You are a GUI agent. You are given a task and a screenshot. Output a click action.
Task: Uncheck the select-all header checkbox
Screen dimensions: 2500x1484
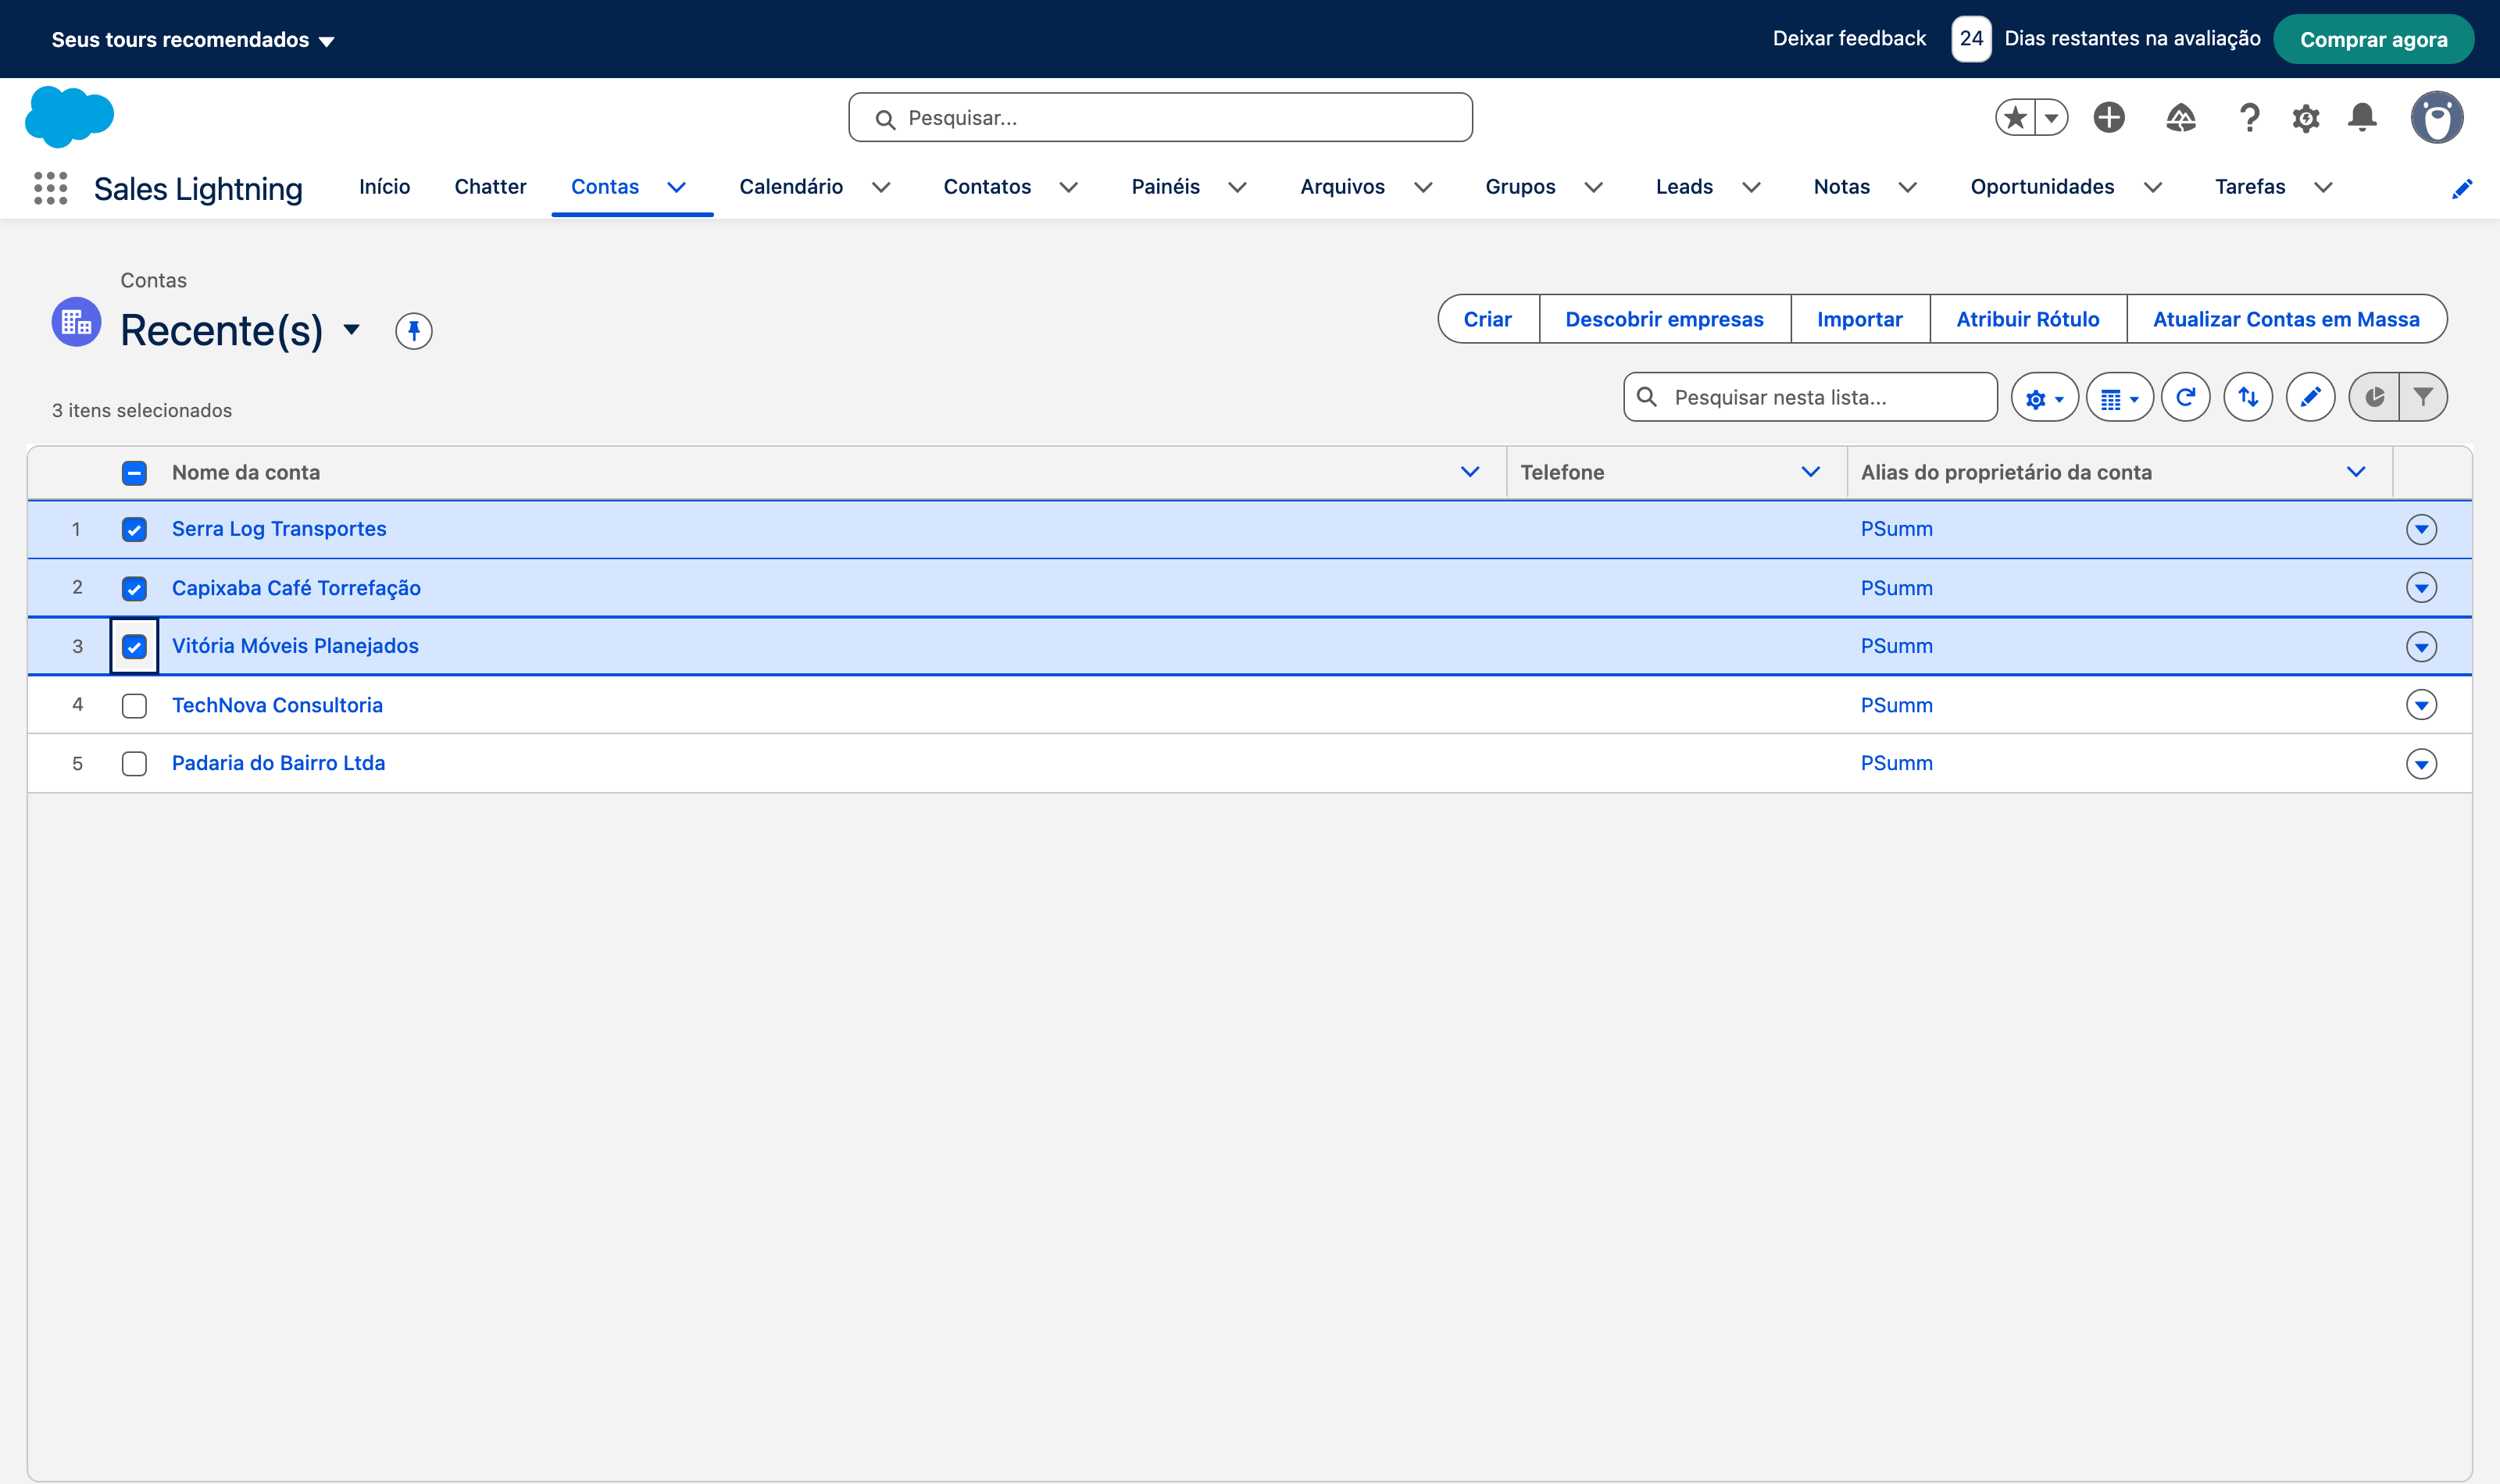[x=134, y=473]
